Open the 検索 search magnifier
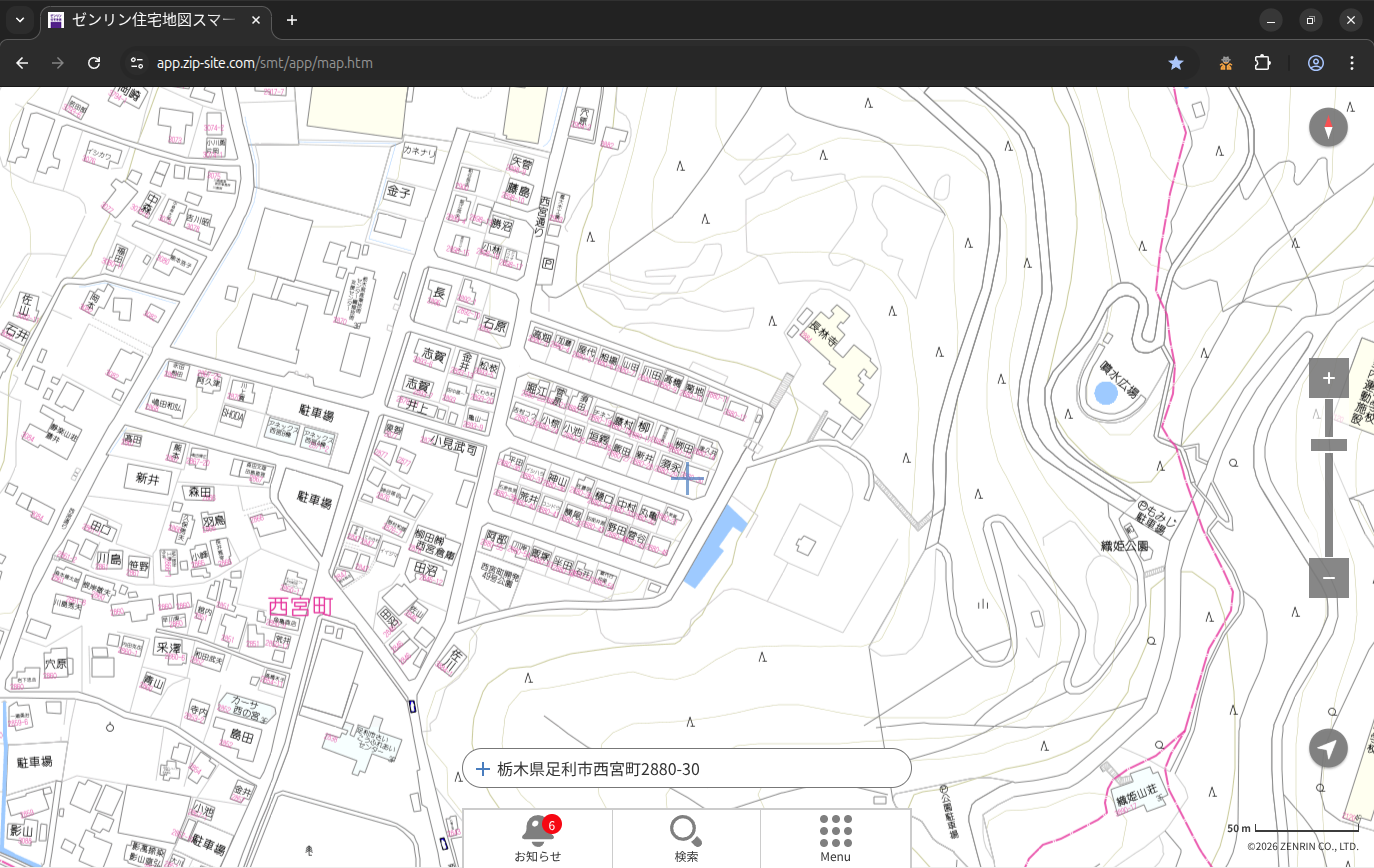1374x868 pixels. (686, 838)
